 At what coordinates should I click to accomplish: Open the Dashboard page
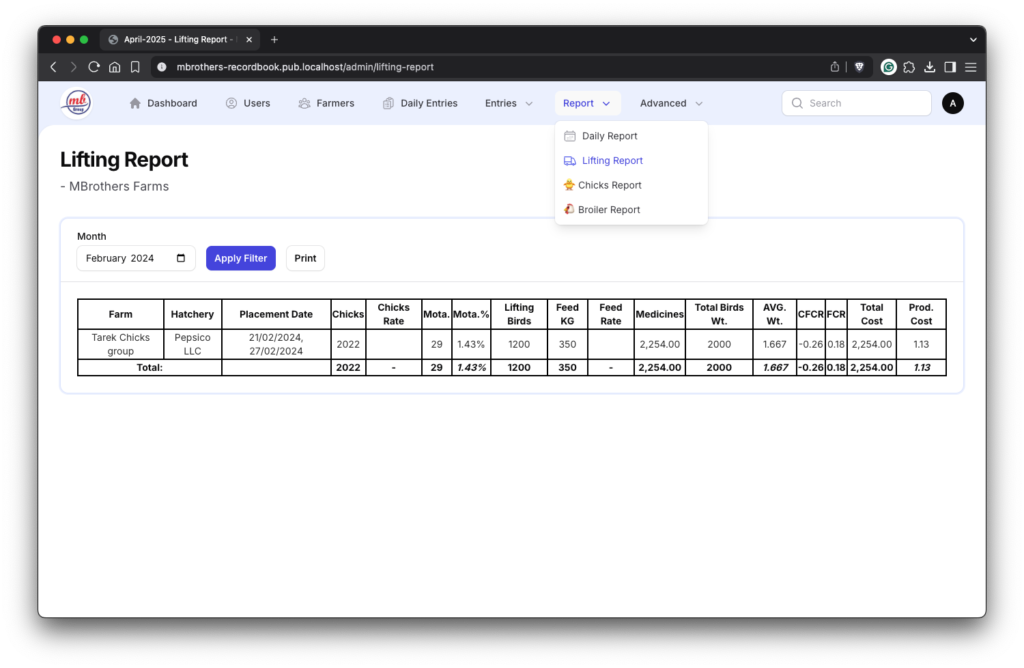point(163,103)
